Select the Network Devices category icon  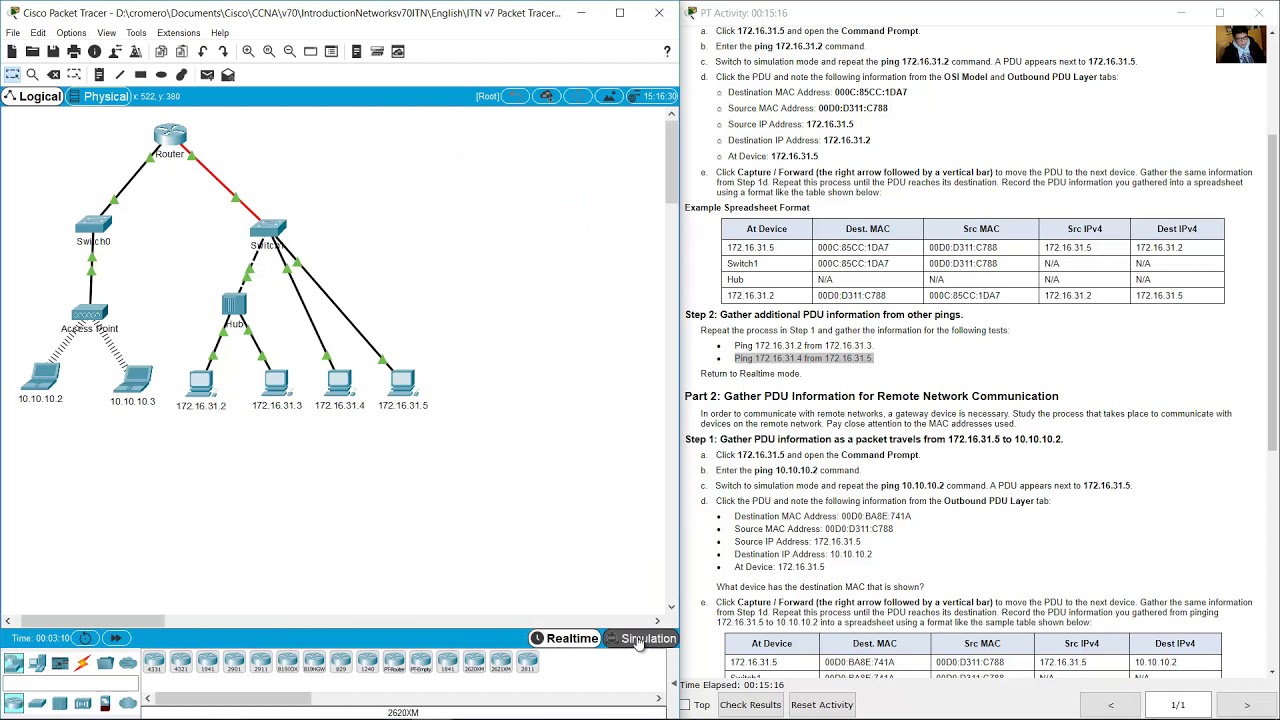click(x=13, y=662)
